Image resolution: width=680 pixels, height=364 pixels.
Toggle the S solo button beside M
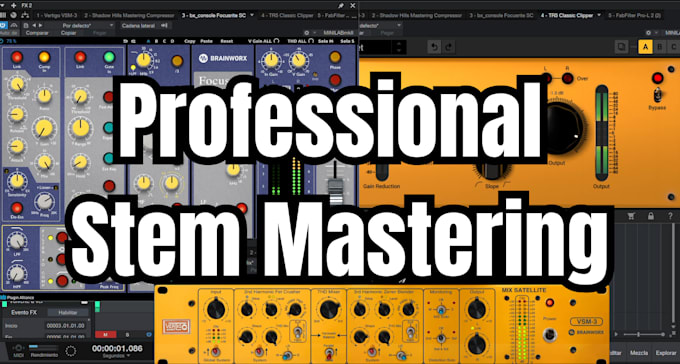coord(127,334)
